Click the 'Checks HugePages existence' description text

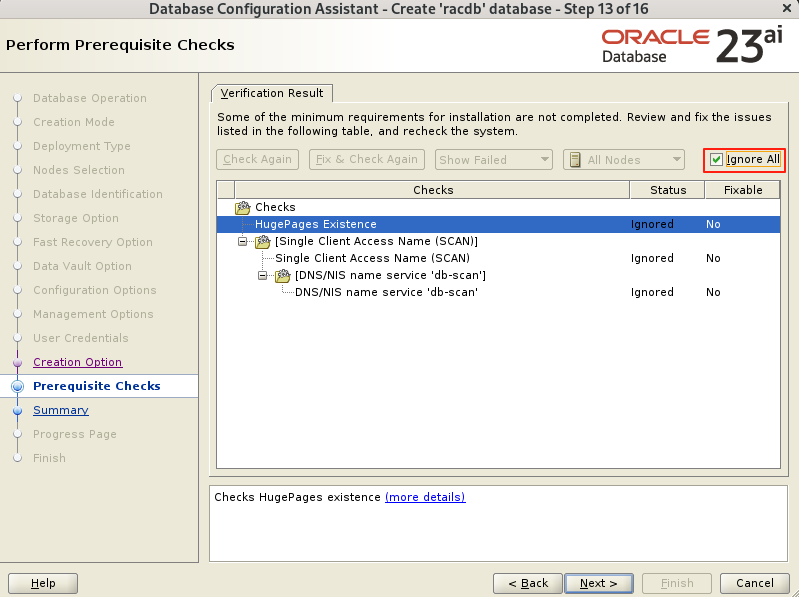click(x=297, y=497)
